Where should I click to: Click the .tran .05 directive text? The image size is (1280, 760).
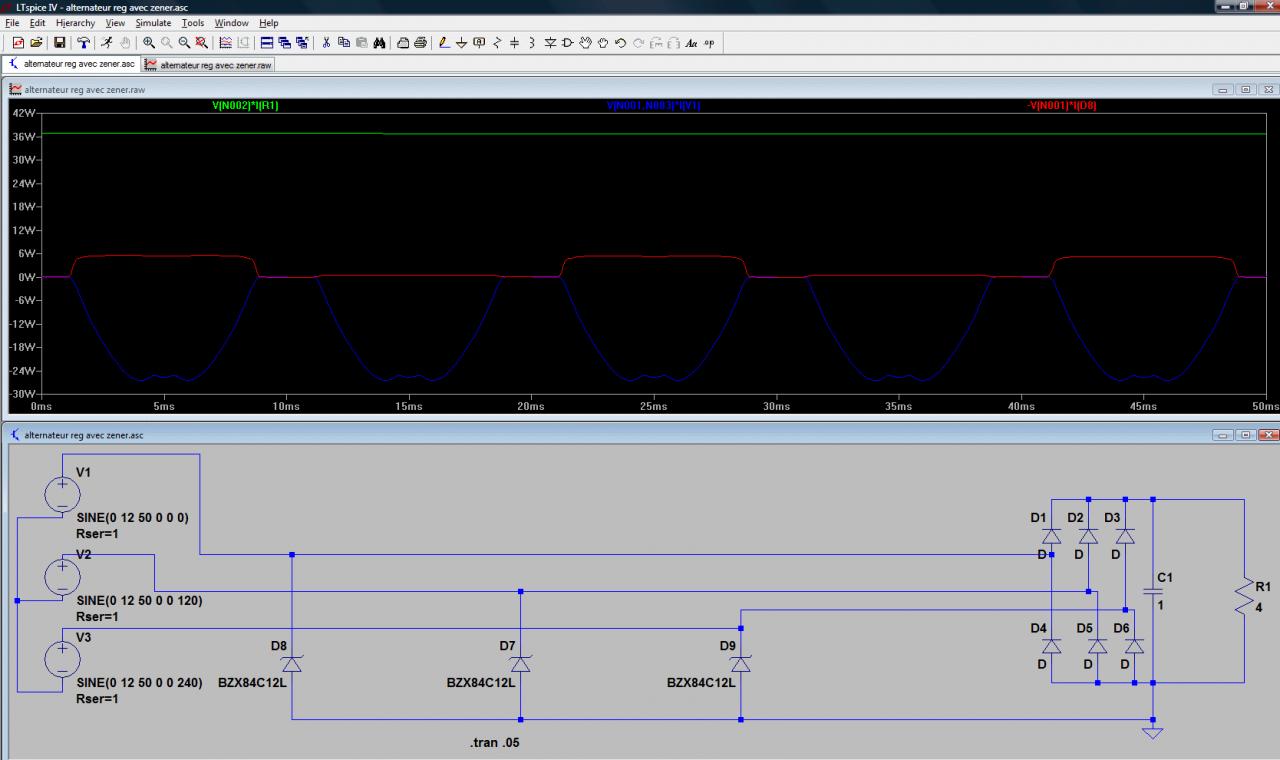click(x=494, y=743)
